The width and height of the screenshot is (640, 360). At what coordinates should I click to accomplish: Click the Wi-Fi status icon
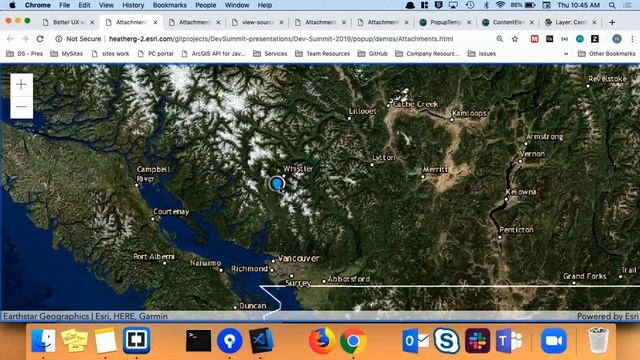point(500,5)
